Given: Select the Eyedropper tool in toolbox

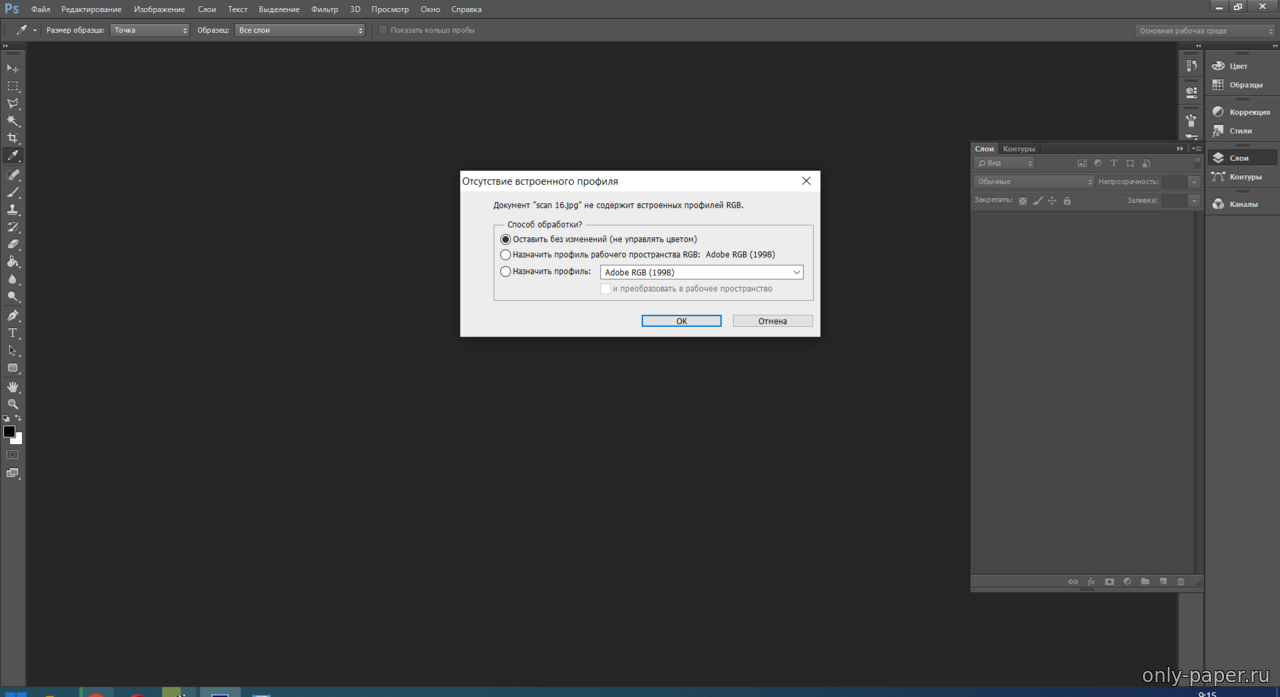Looking at the screenshot, I should [x=13, y=156].
